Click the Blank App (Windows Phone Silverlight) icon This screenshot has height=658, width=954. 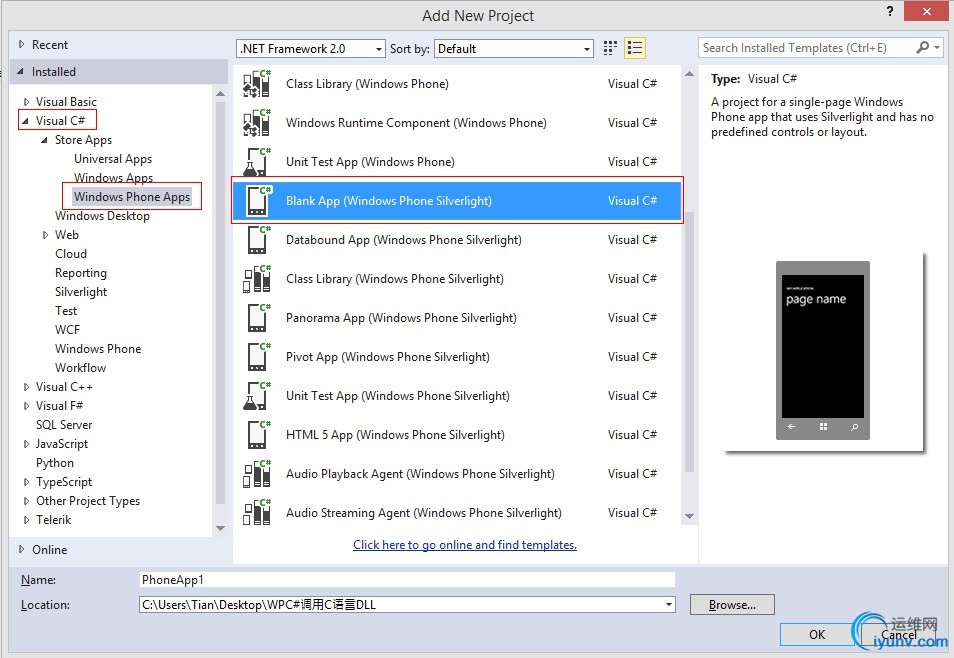[x=258, y=200]
